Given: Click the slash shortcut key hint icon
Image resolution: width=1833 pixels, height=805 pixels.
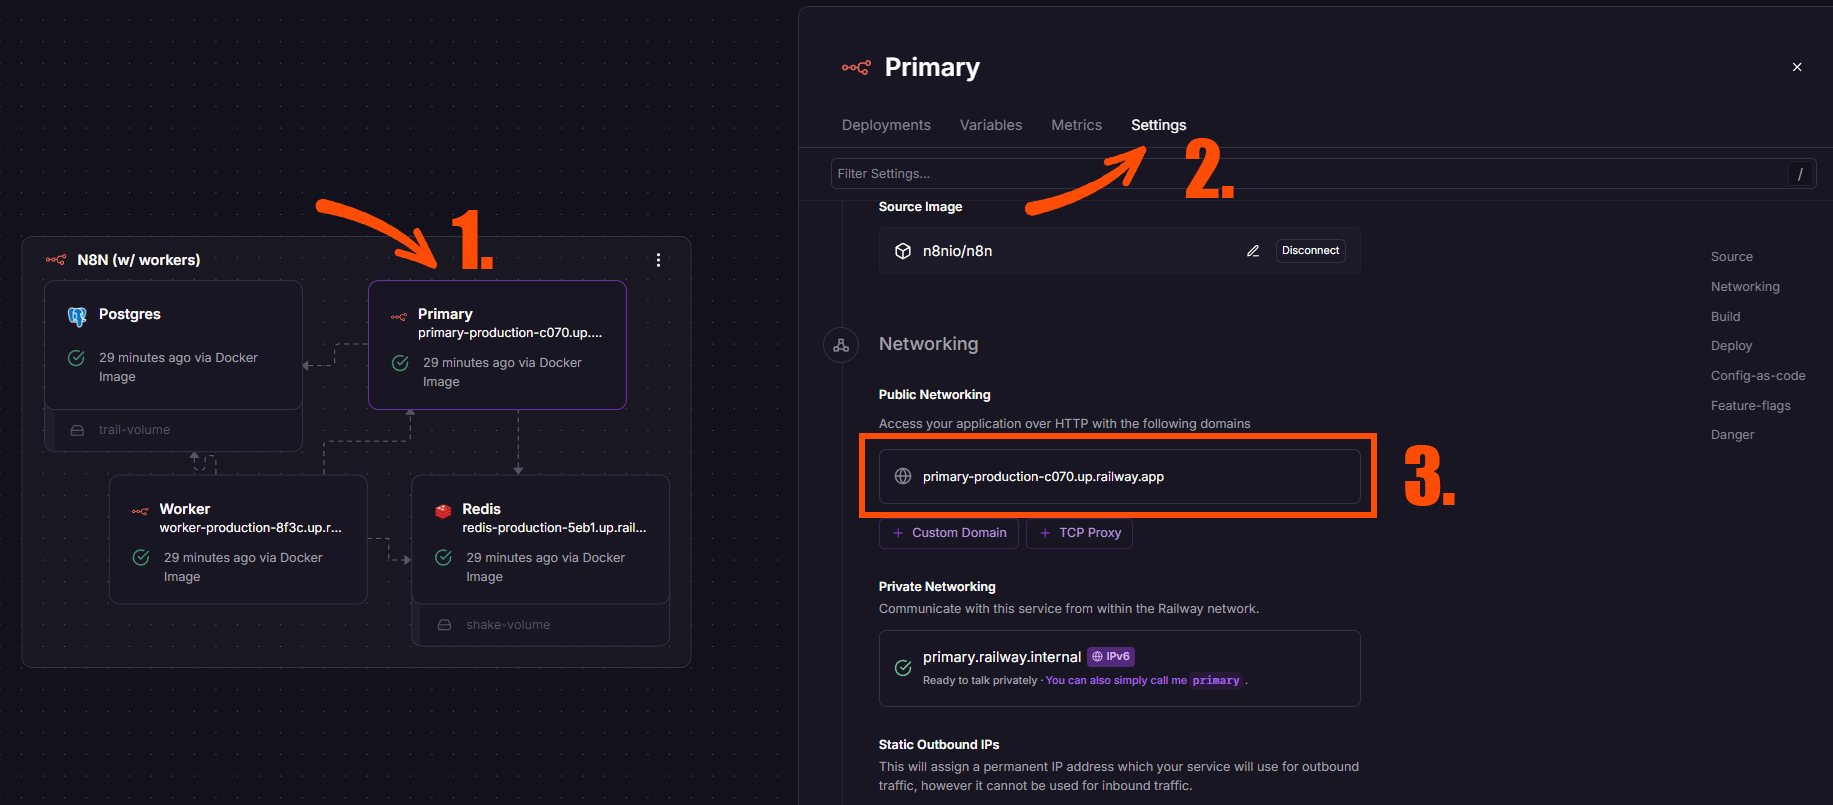Looking at the screenshot, I should 1800,174.
